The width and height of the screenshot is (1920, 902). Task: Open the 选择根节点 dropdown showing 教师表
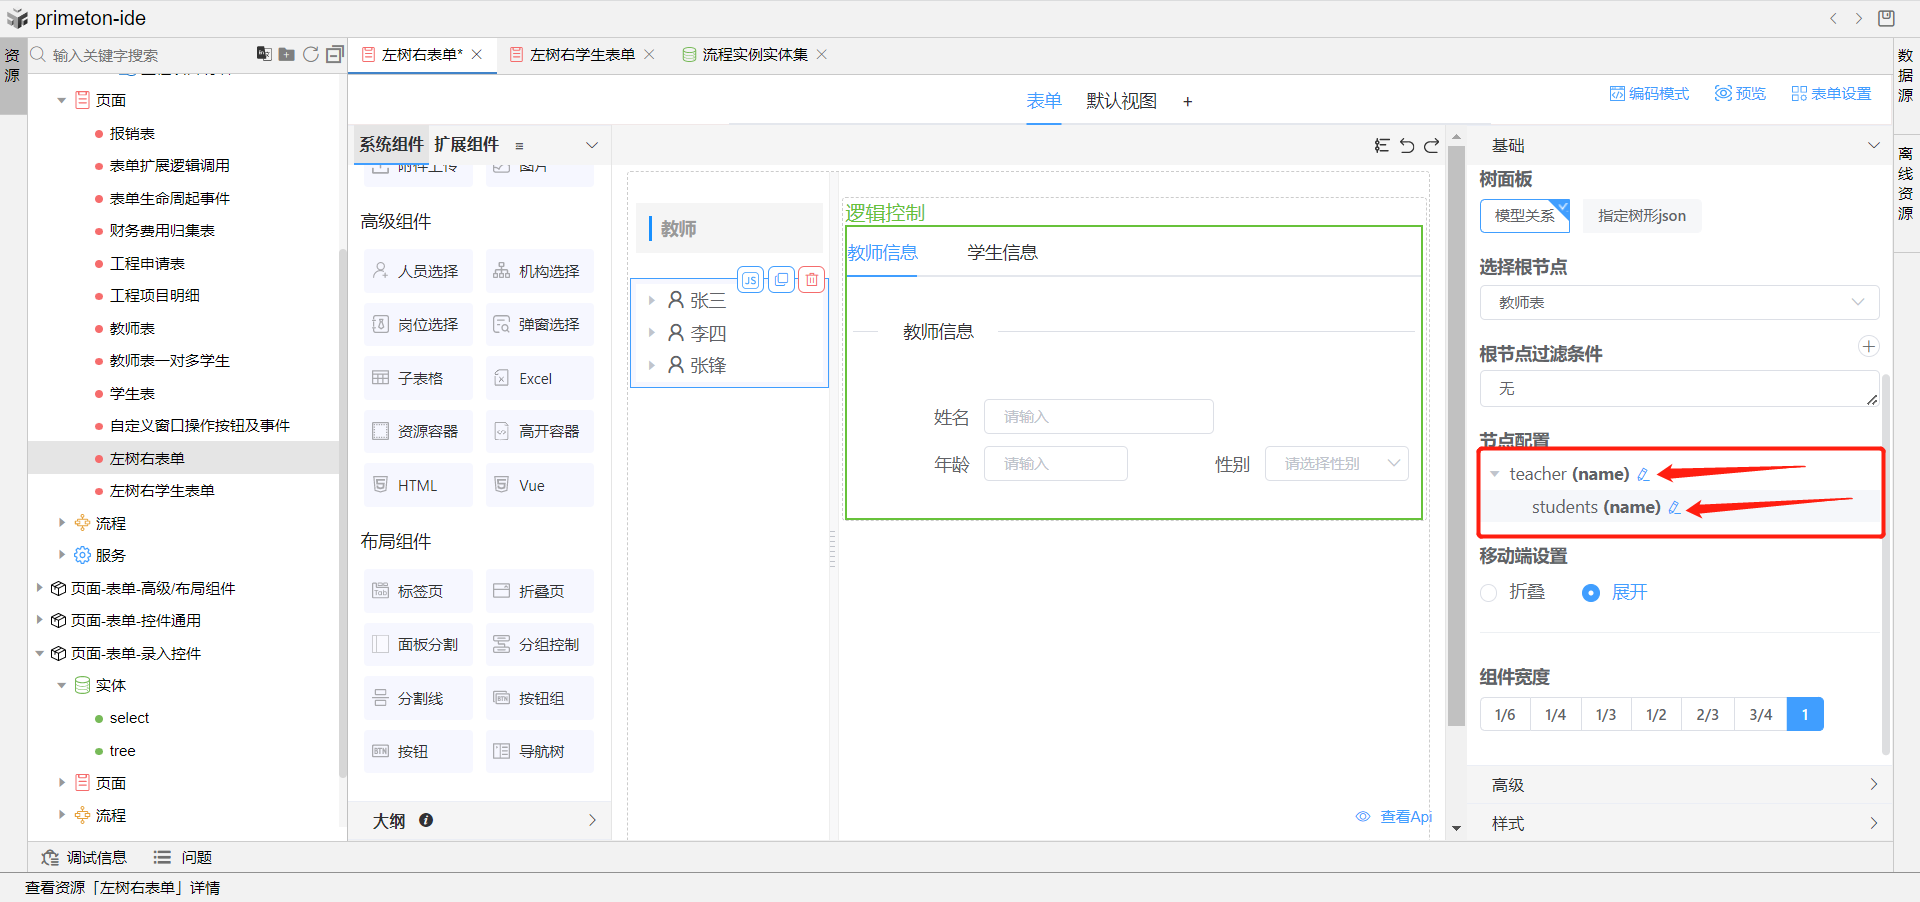pyautogui.click(x=1678, y=302)
